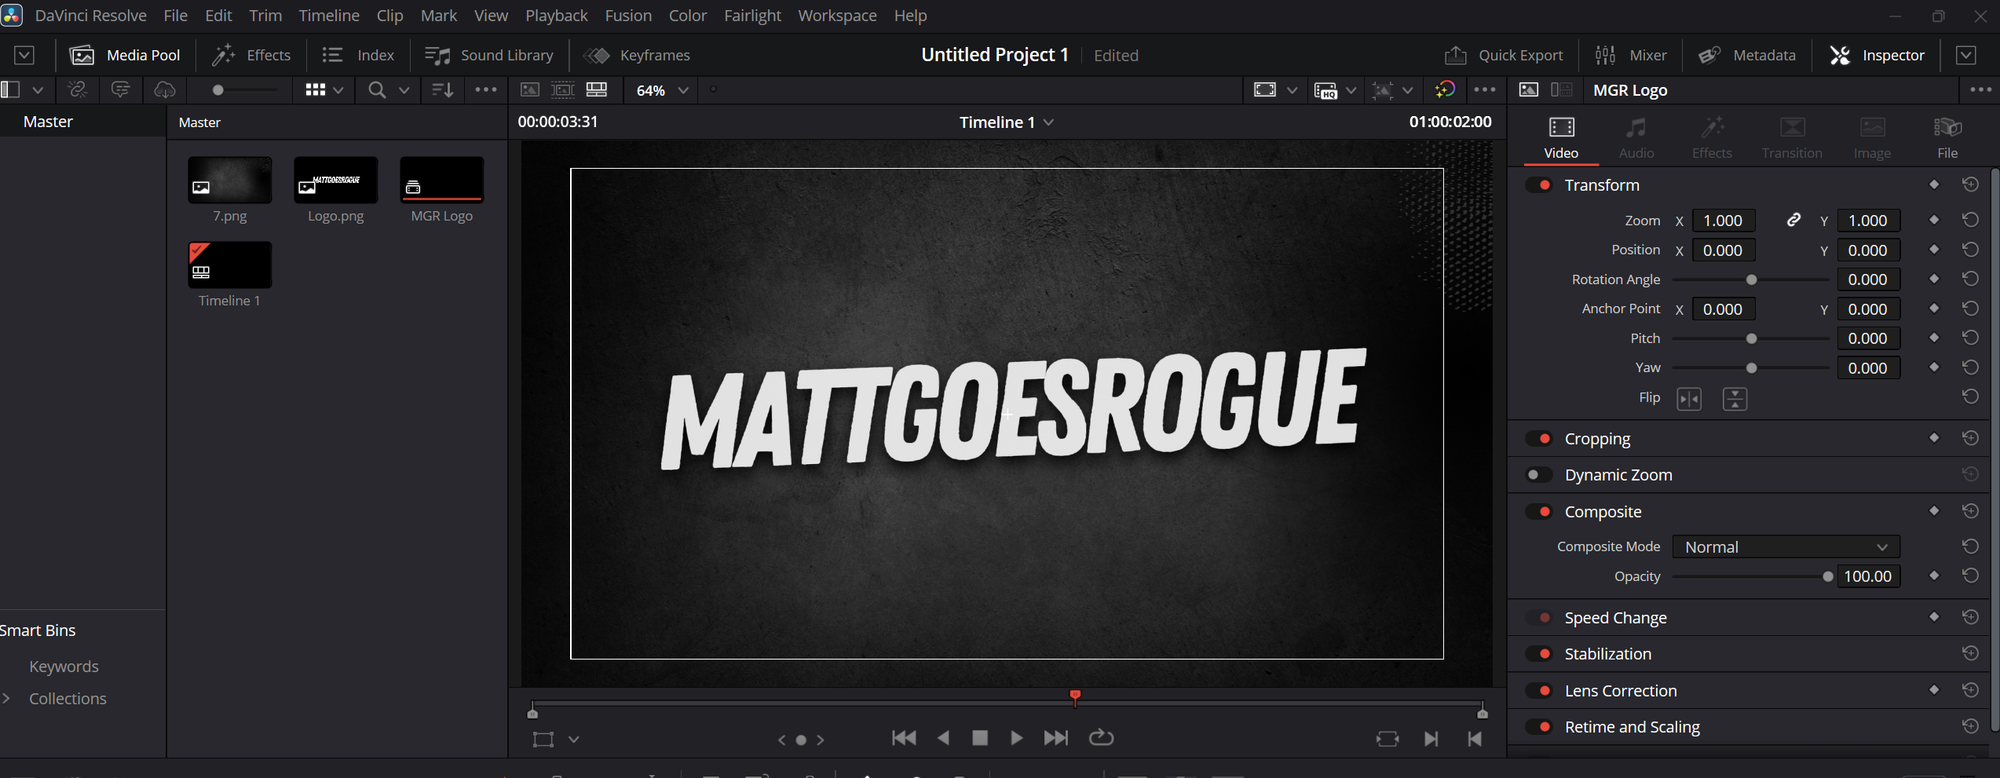Enable the Dynamic Zoom toggle

[1539, 475]
